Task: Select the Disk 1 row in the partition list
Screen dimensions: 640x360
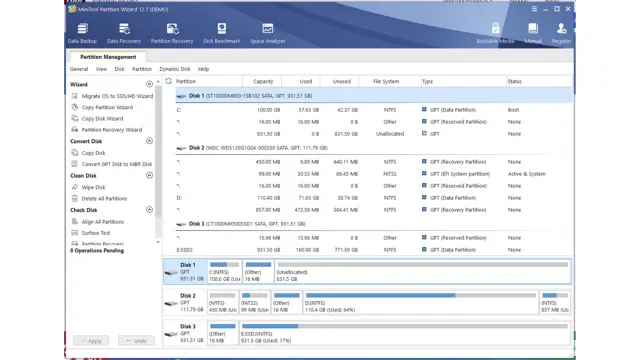Action: click(373, 96)
